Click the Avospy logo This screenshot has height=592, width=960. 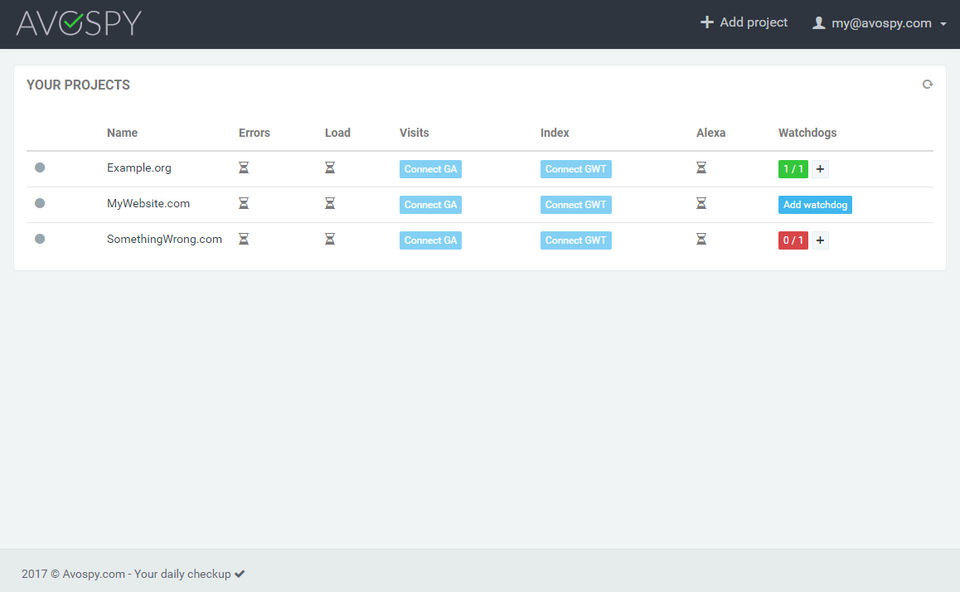coord(78,23)
